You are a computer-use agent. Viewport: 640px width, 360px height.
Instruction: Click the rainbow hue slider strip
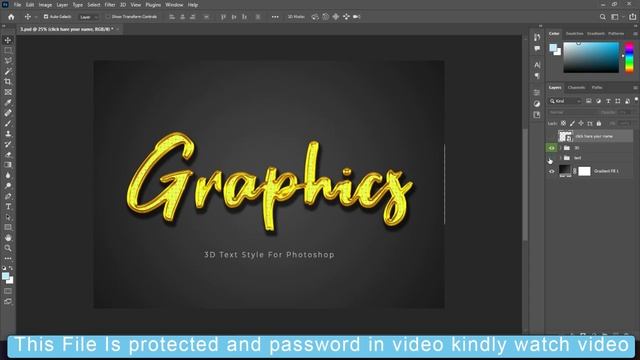629,57
